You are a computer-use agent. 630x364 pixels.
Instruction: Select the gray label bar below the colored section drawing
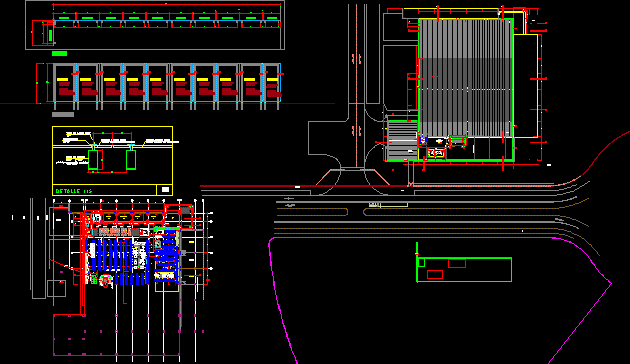tap(63, 115)
